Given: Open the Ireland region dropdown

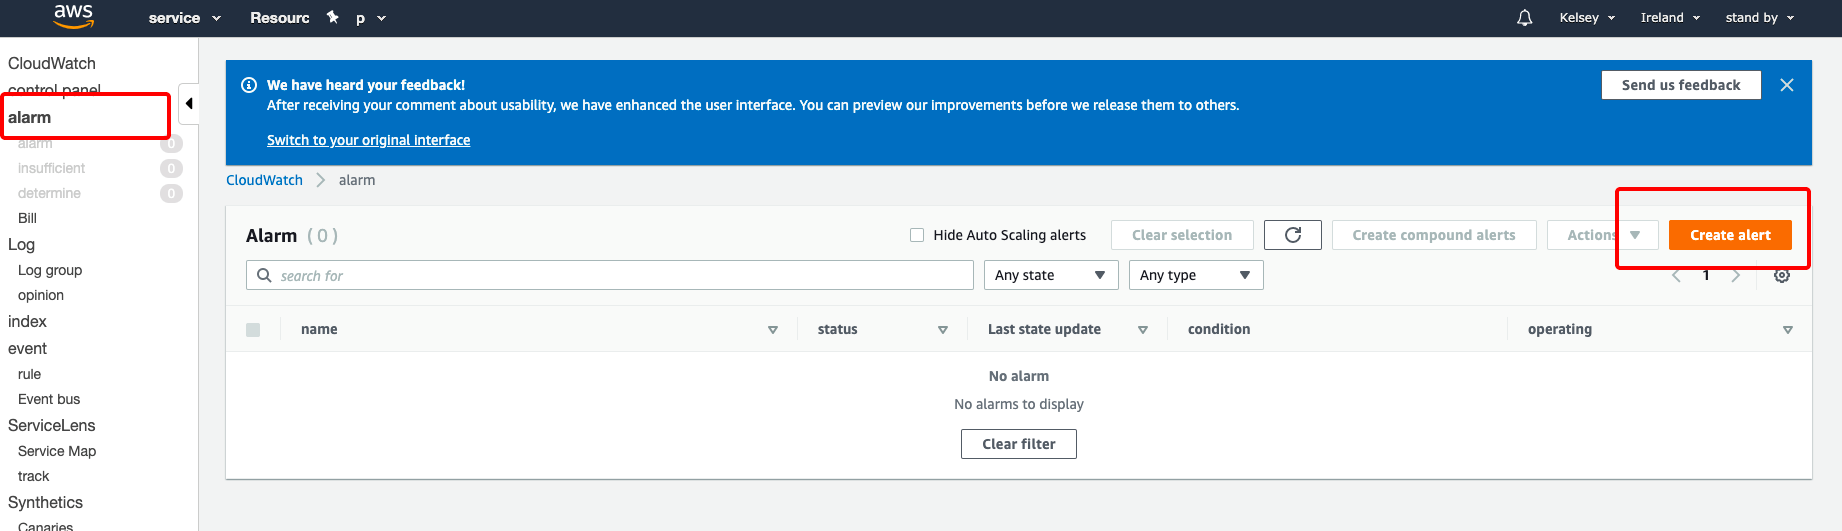Looking at the screenshot, I should (1670, 18).
